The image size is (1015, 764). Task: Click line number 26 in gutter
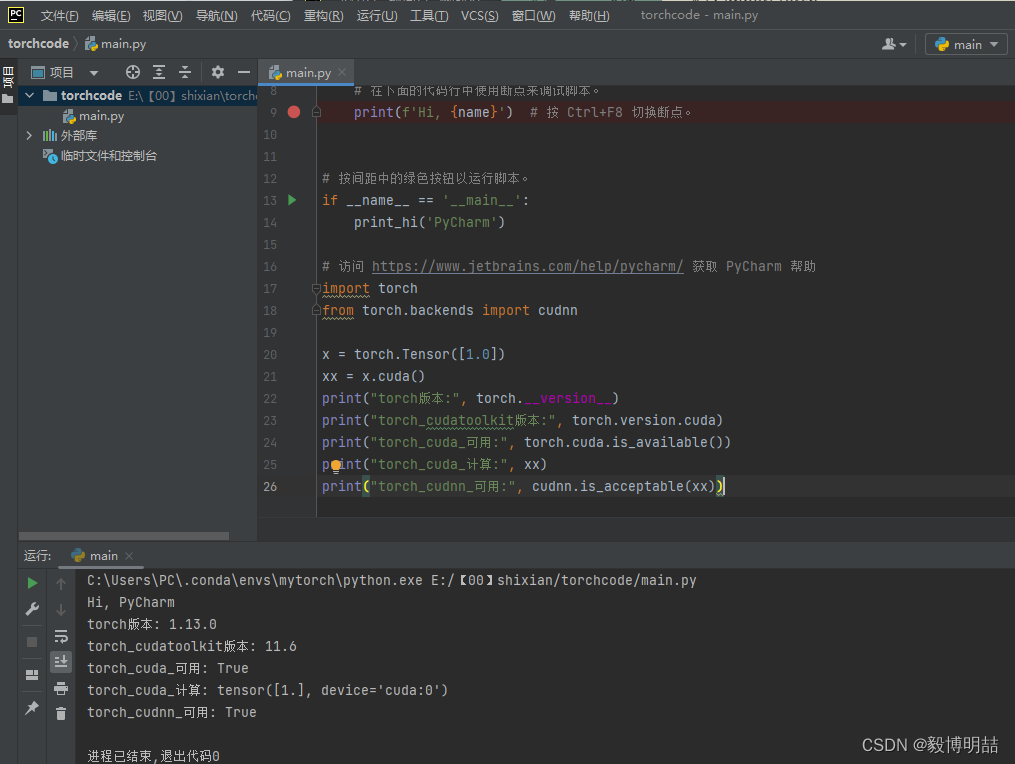point(270,486)
